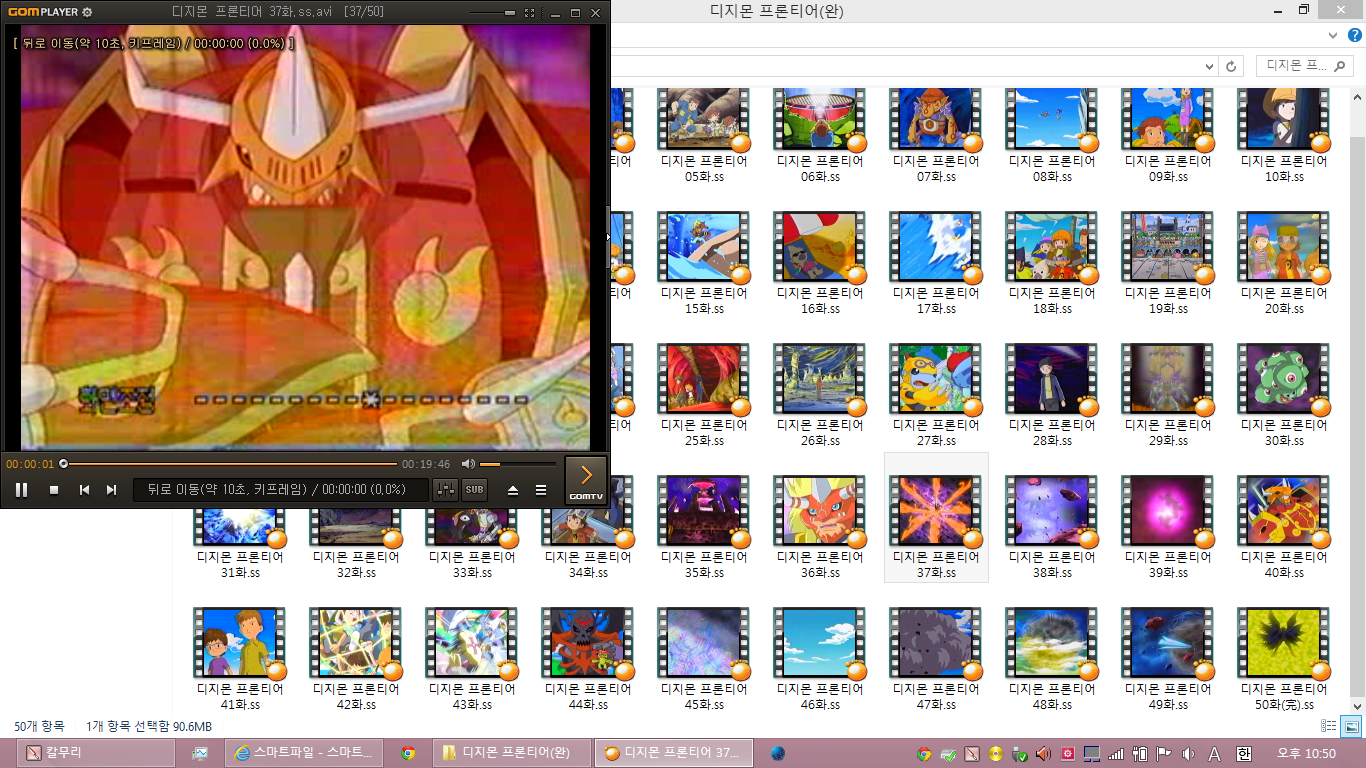This screenshot has width=1366, height=768.
Task: Select video 디지몬 프론티어 35화.ss
Action: 704,527
